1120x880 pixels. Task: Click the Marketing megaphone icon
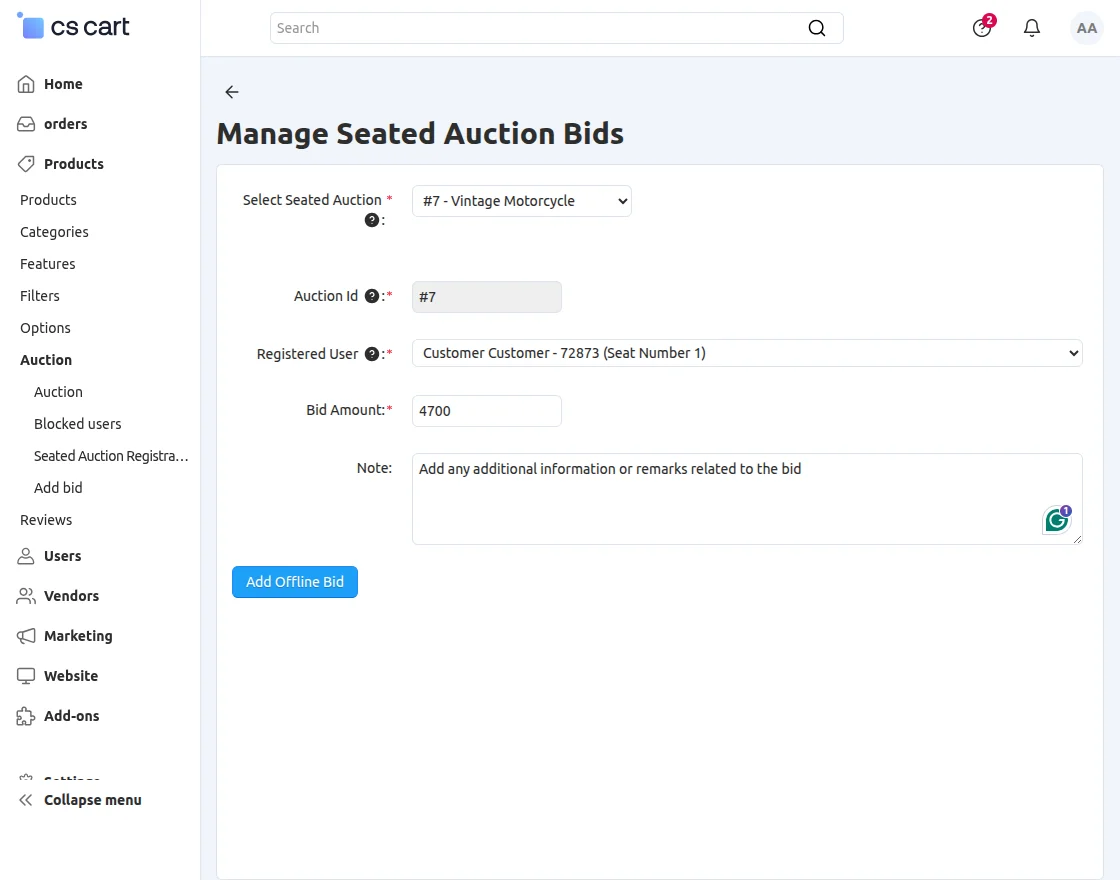(x=26, y=636)
